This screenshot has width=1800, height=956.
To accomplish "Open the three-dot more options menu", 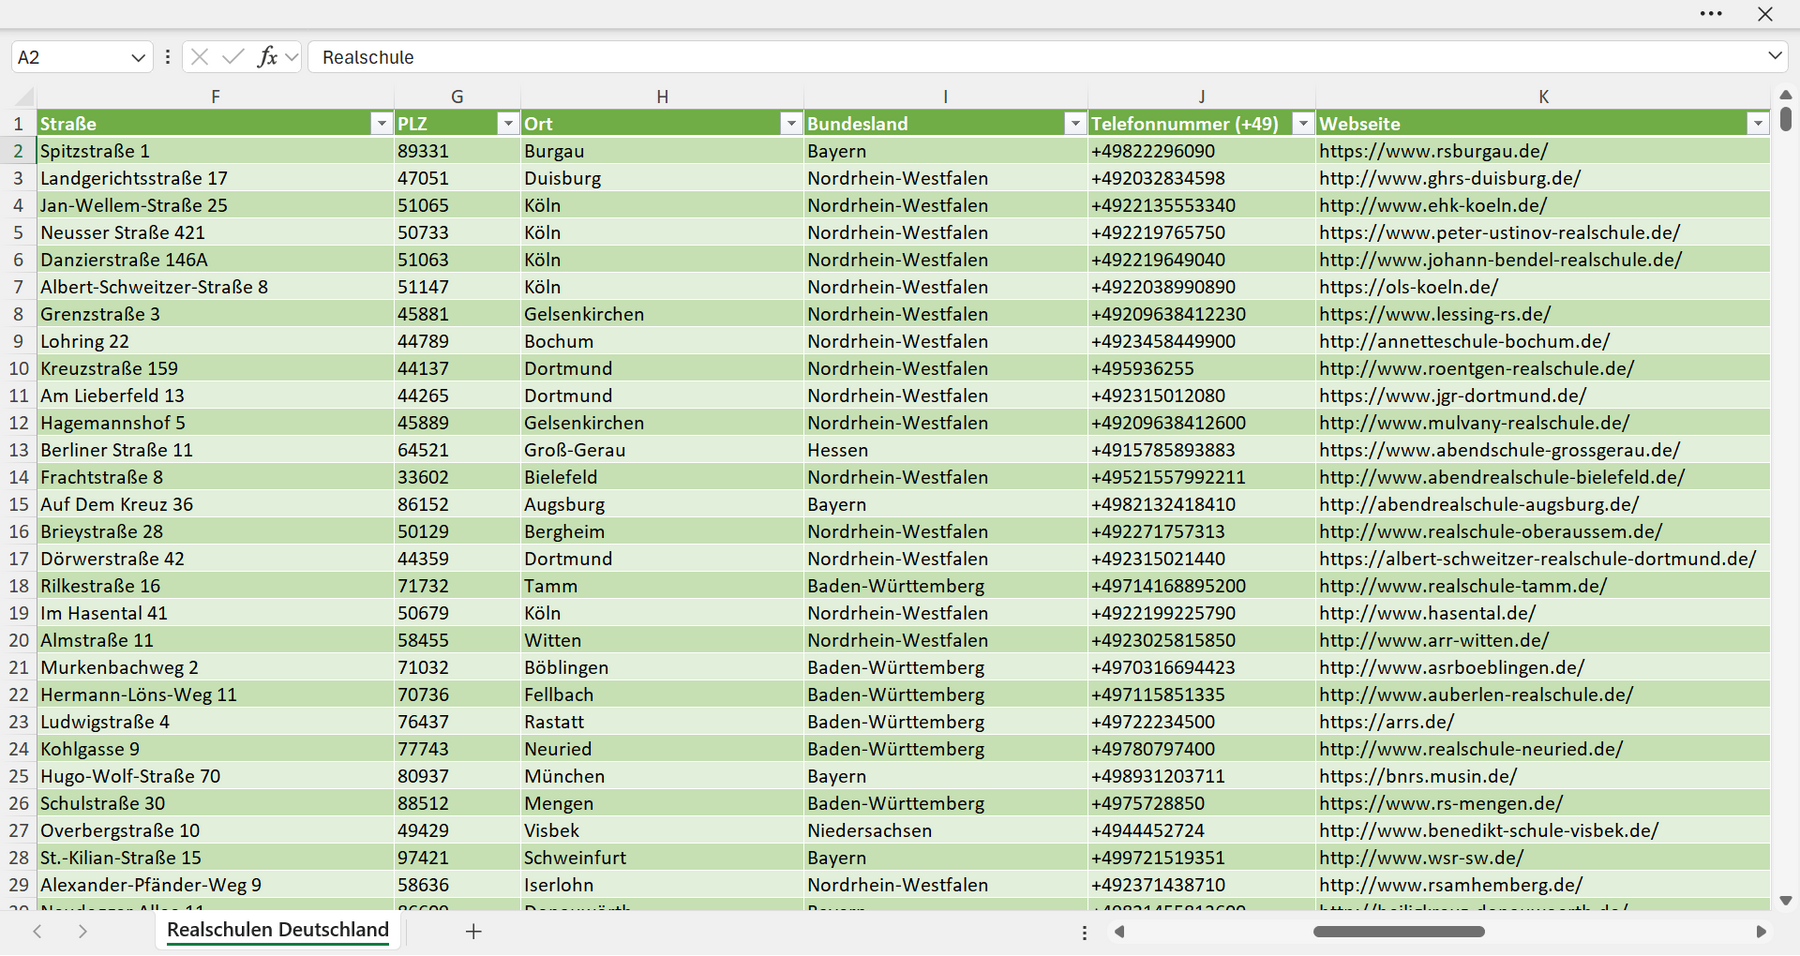I will pos(1711,14).
